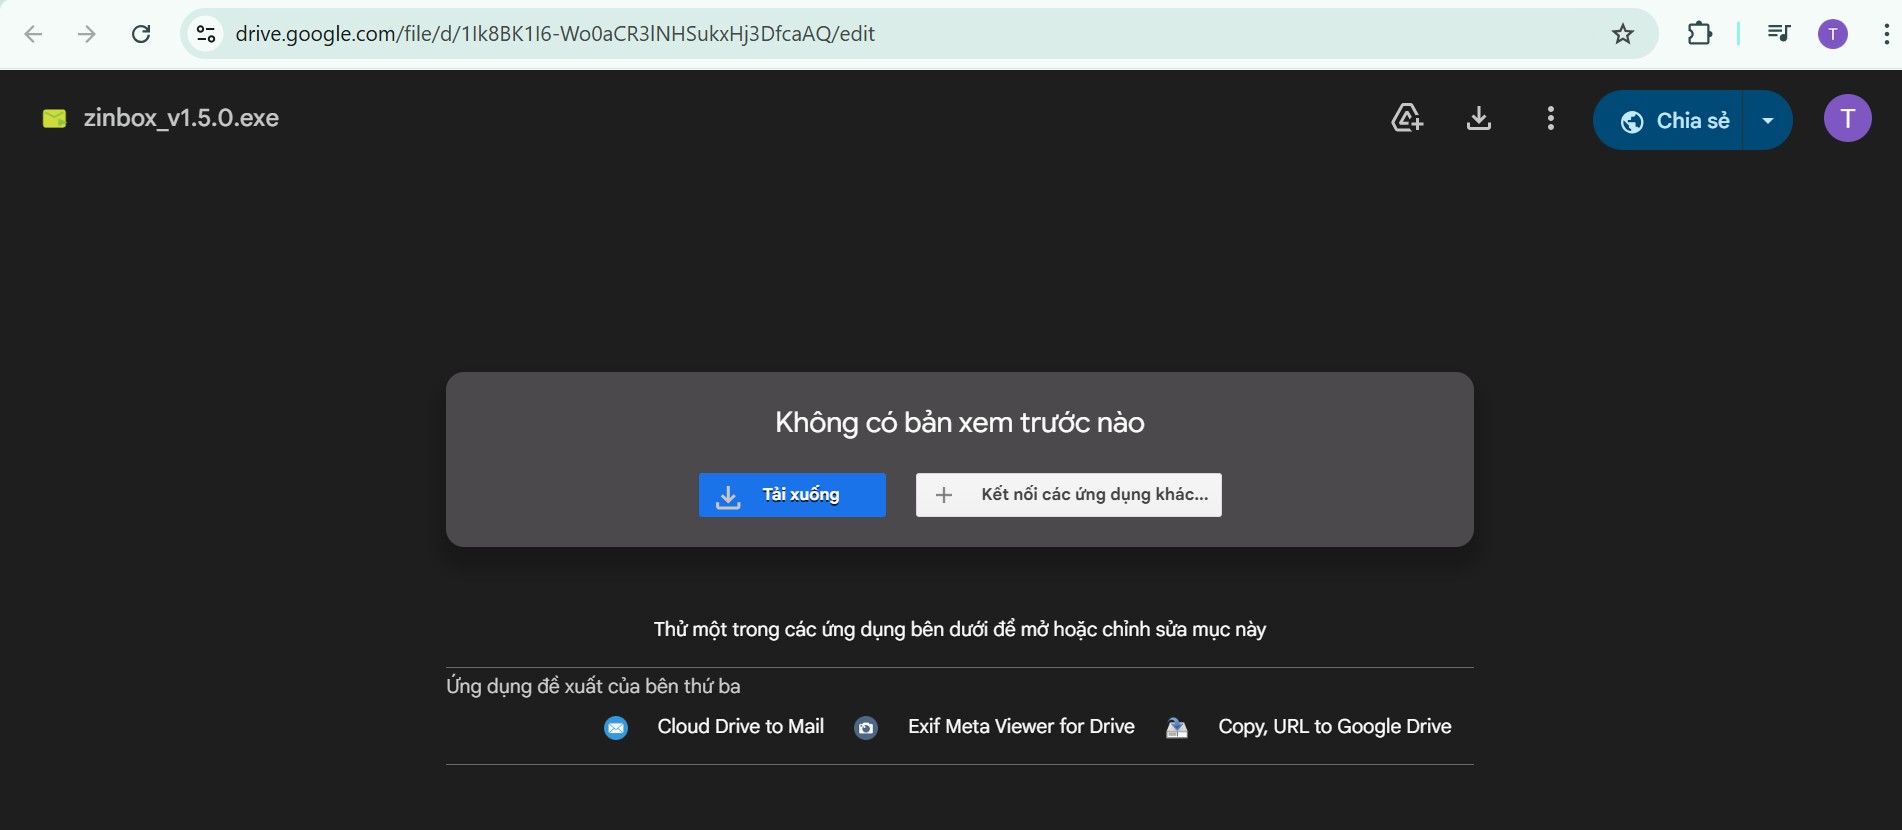Open the three-dot more actions menu

coord(1550,119)
